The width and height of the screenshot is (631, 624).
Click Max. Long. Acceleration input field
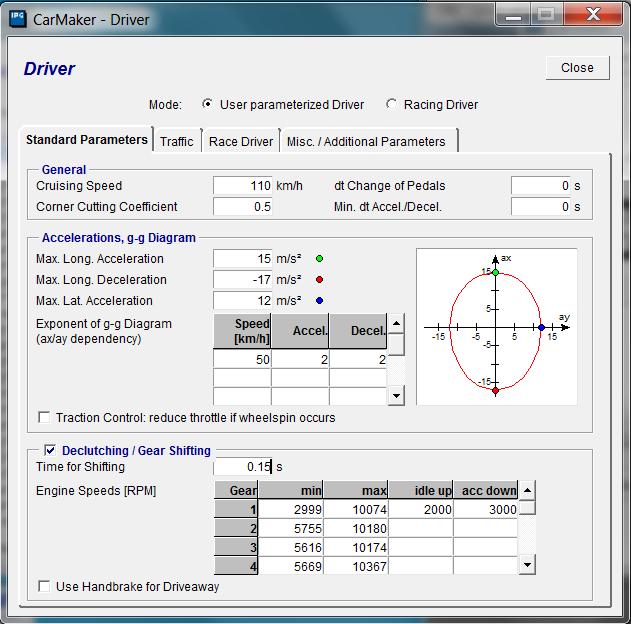click(x=243, y=258)
